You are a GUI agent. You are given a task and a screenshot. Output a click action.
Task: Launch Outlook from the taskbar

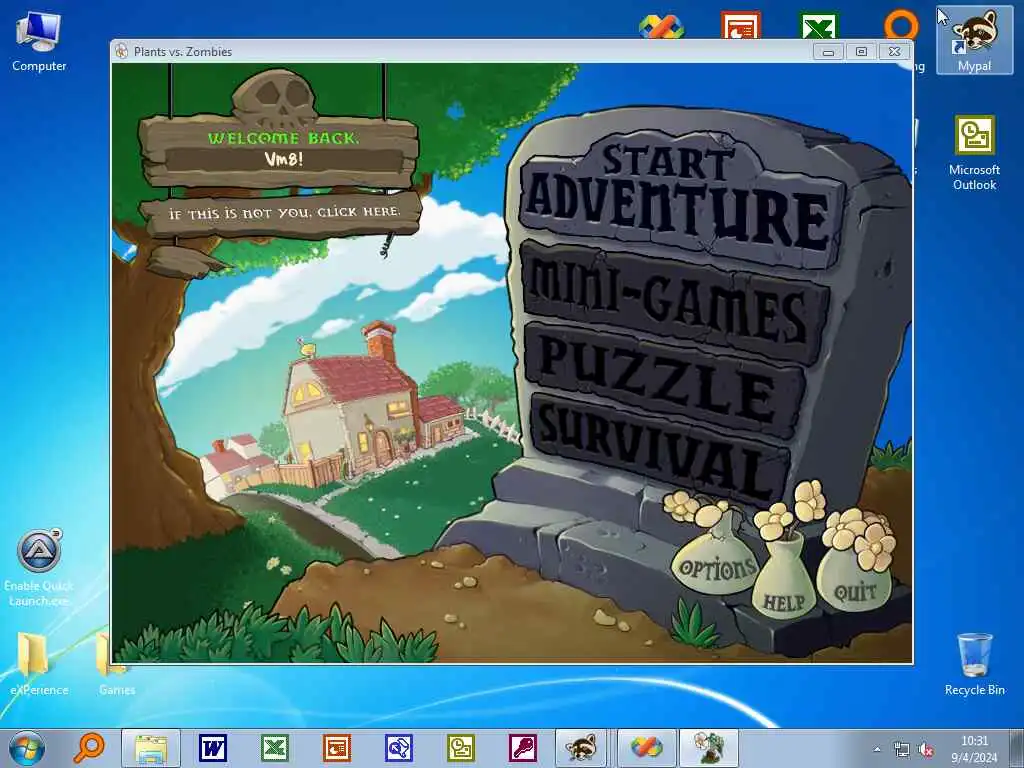(x=460, y=748)
